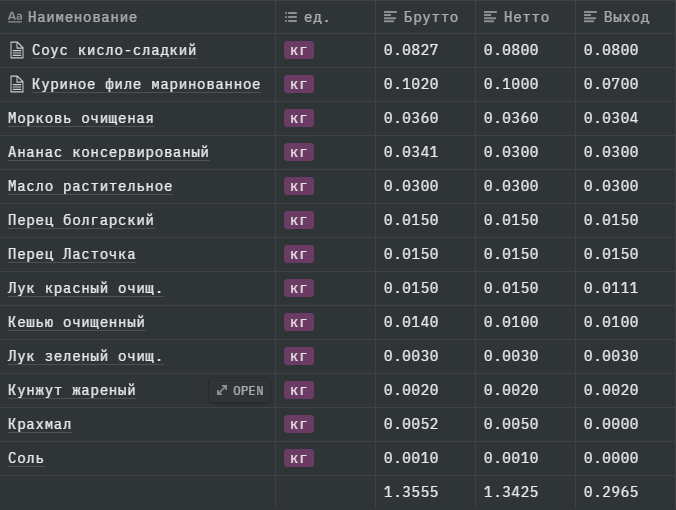Image resolution: width=676 pixels, height=510 pixels.
Task: Click the кг tag in Перец болгарский row
Action: pos(299,220)
